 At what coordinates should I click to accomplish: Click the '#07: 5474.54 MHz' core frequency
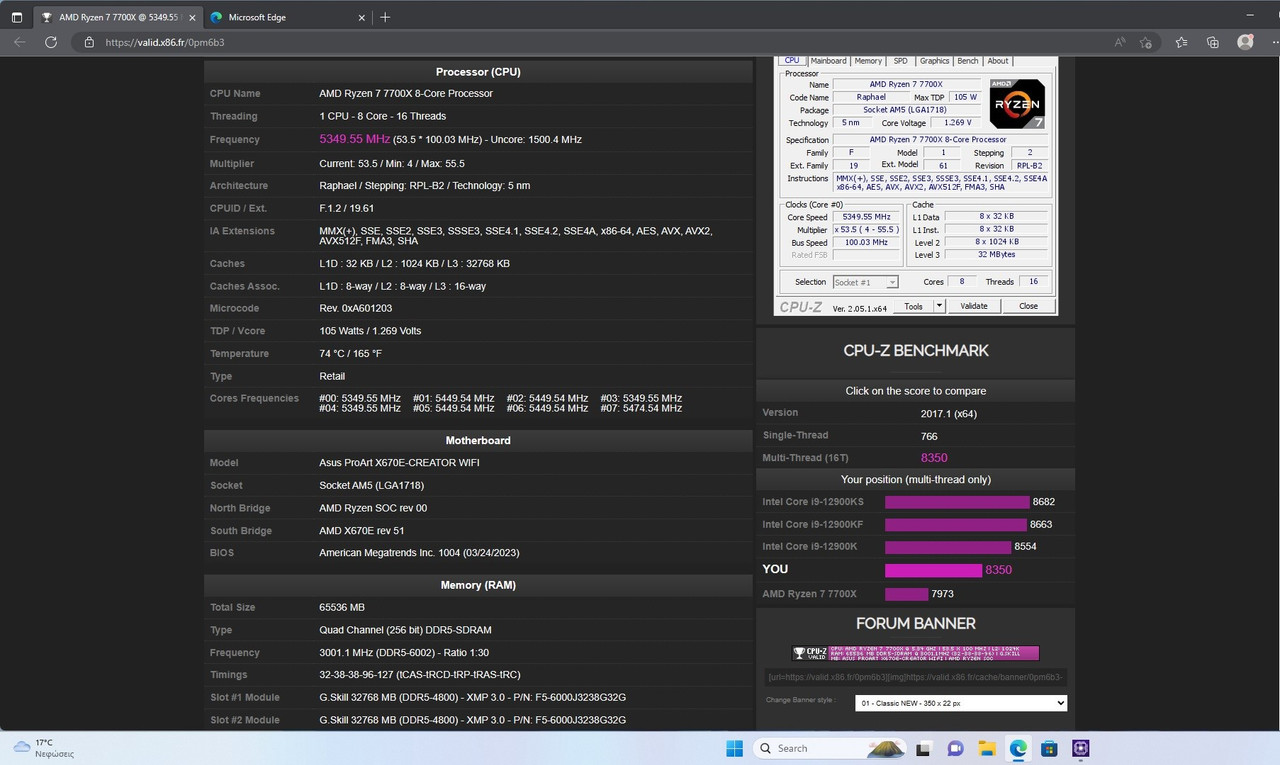pos(641,408)
